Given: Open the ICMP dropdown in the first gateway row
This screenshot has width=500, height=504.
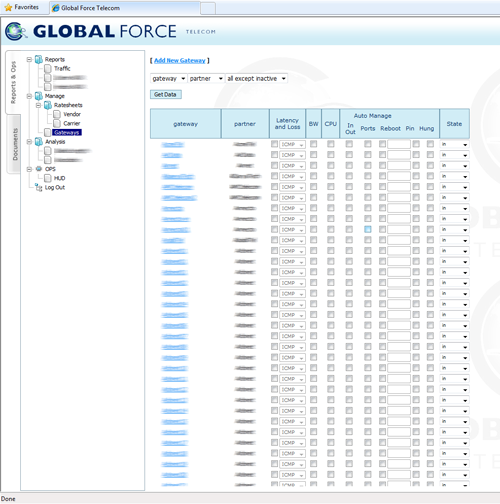Looking at the screenshot, I should pos(292,144).
